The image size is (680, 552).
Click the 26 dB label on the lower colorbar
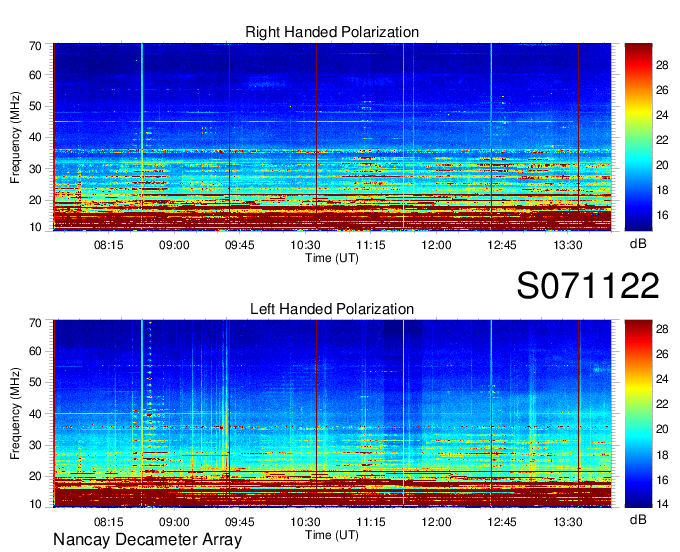[x=662, y=354]
